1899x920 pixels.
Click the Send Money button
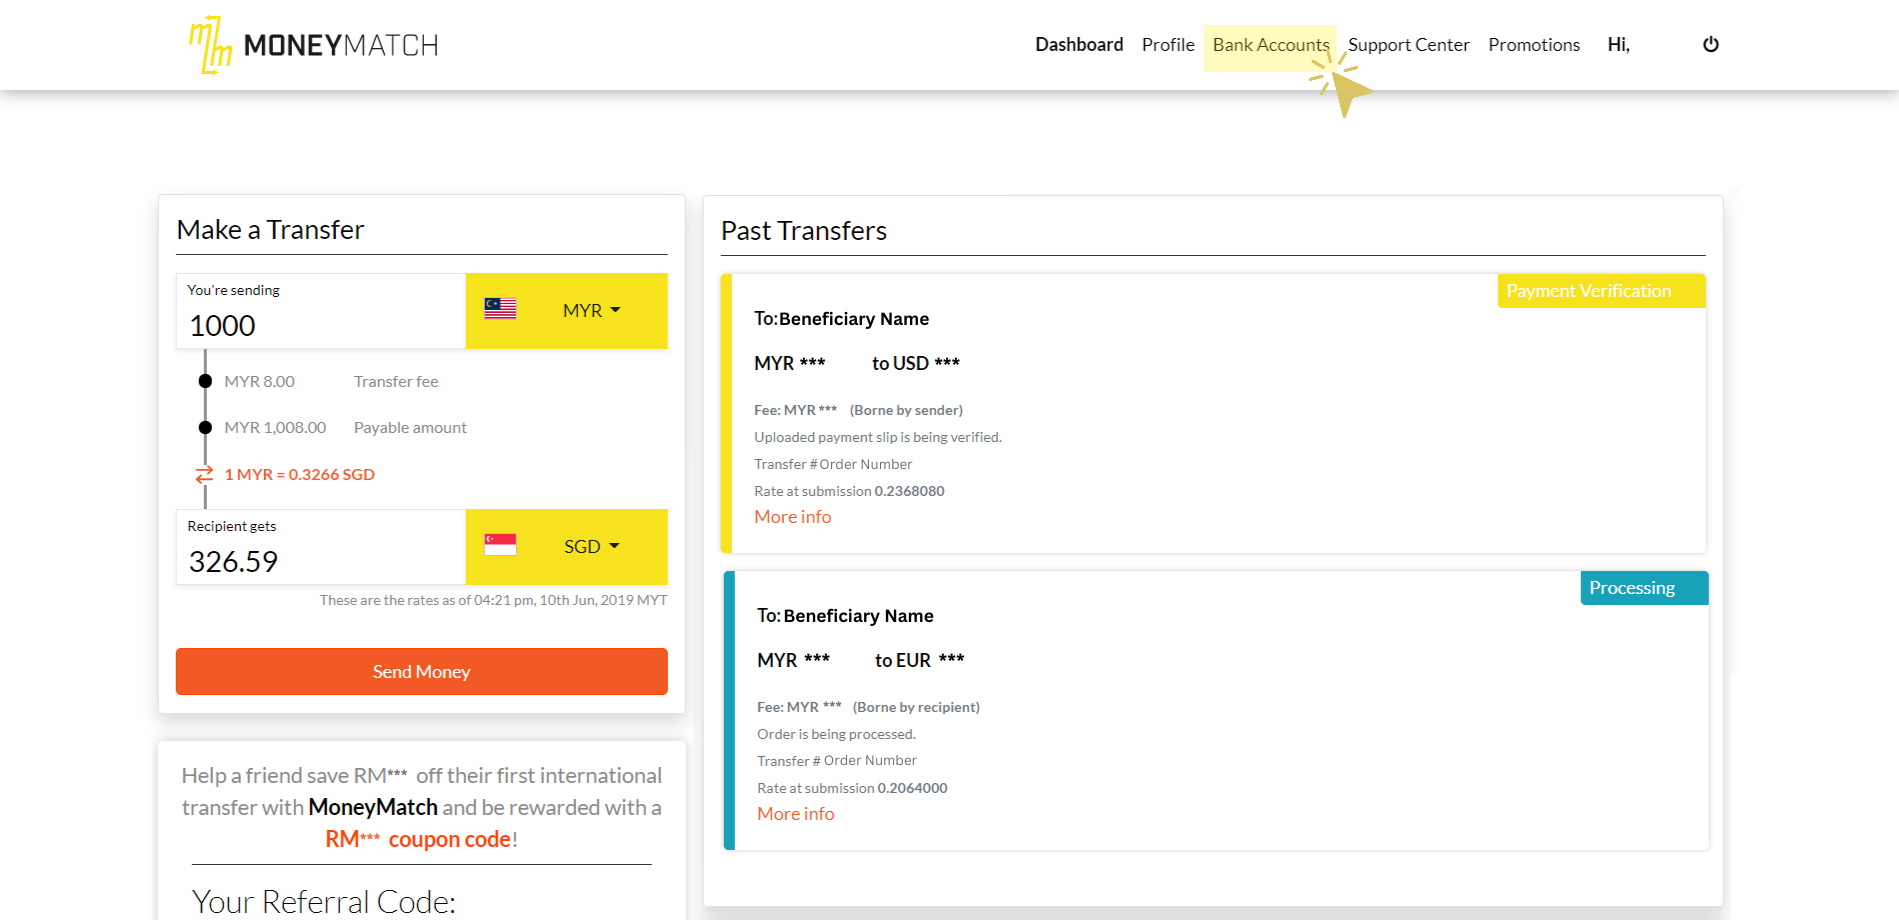[422, 671]
